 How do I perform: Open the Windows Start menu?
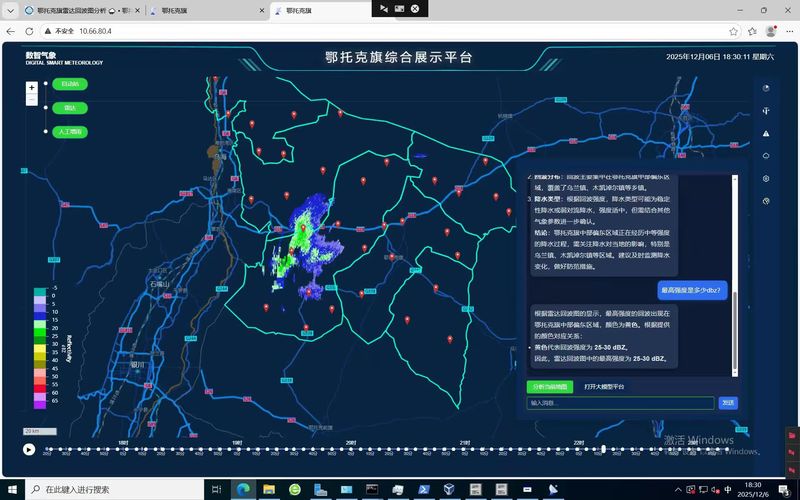(x=12, y=489)
